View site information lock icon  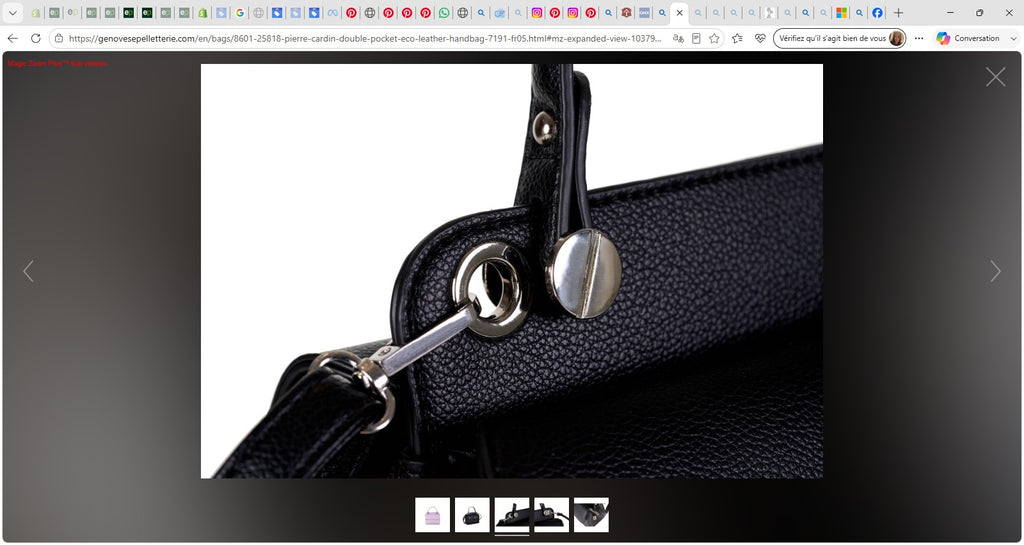(x=59, y=39)
